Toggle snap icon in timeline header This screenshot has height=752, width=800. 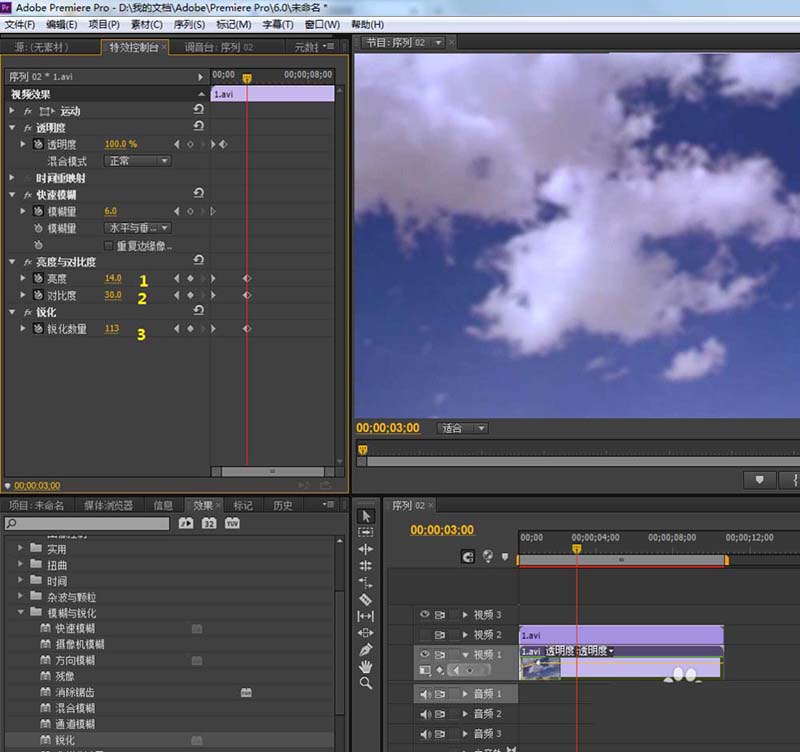click(468, 557)
